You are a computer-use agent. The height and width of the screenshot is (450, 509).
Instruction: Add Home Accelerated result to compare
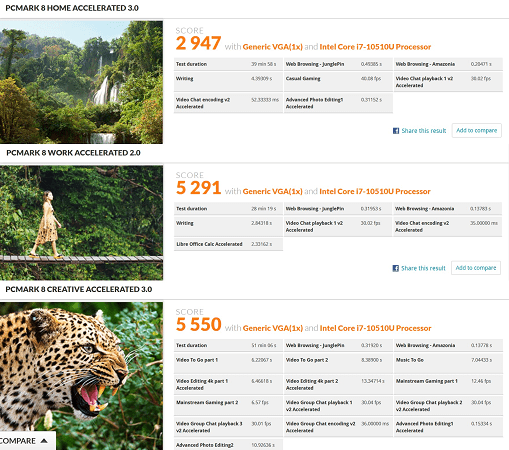click(477, 130)
